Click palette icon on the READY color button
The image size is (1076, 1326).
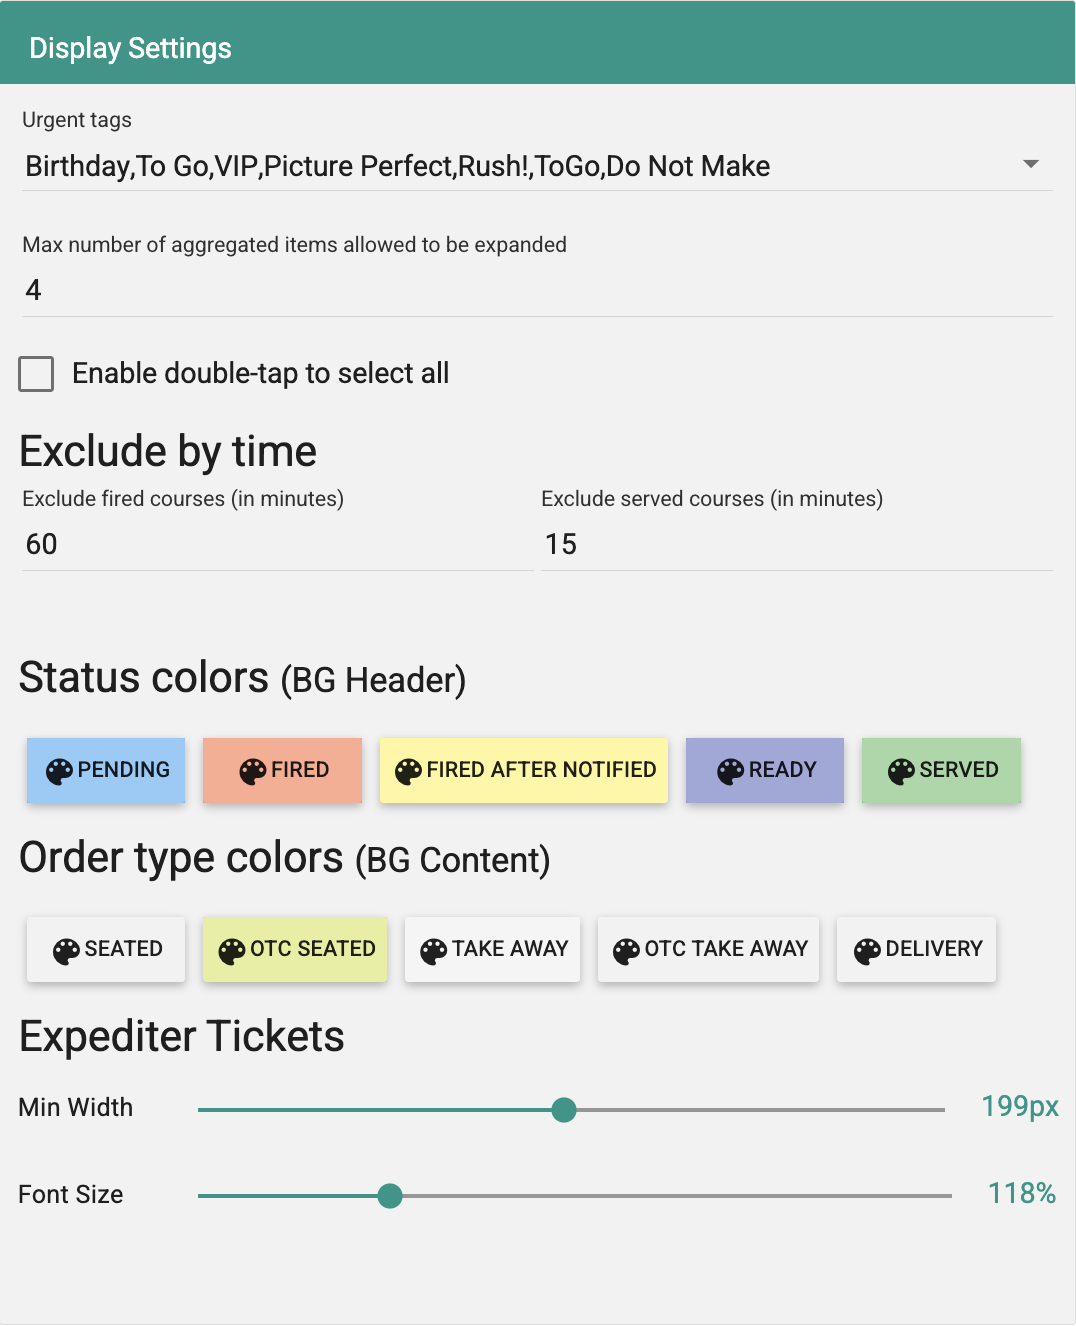pyautogui.click(x=731, y=771)
